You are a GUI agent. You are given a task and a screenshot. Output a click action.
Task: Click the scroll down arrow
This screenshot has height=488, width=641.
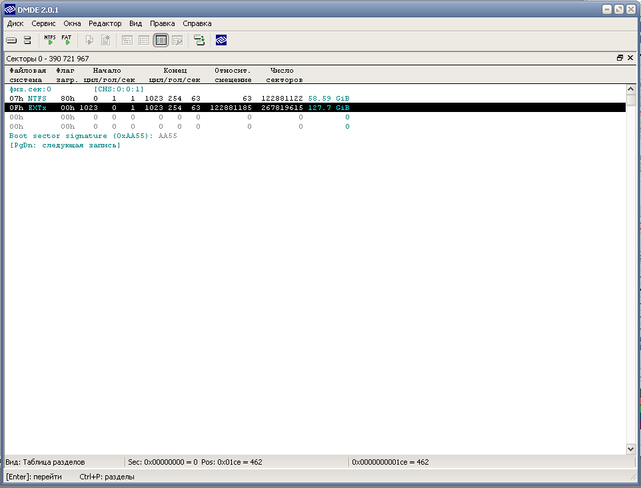click(x=630, y=449)
